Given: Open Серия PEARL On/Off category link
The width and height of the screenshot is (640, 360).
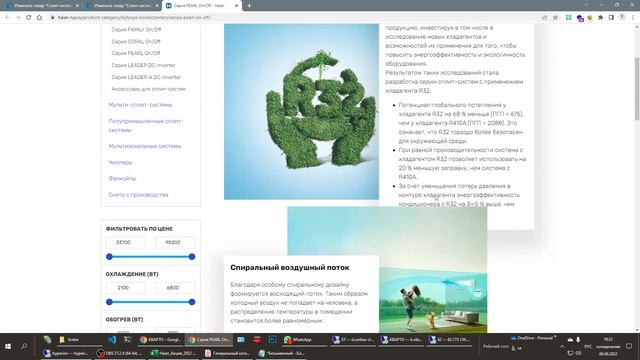Looking at the screenshot, I should pos(136,53).
